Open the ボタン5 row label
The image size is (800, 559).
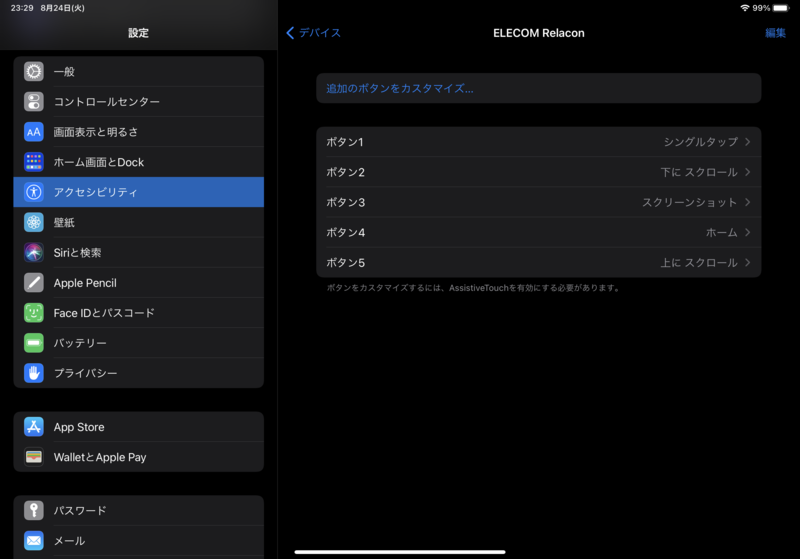(x=345, y=262)
